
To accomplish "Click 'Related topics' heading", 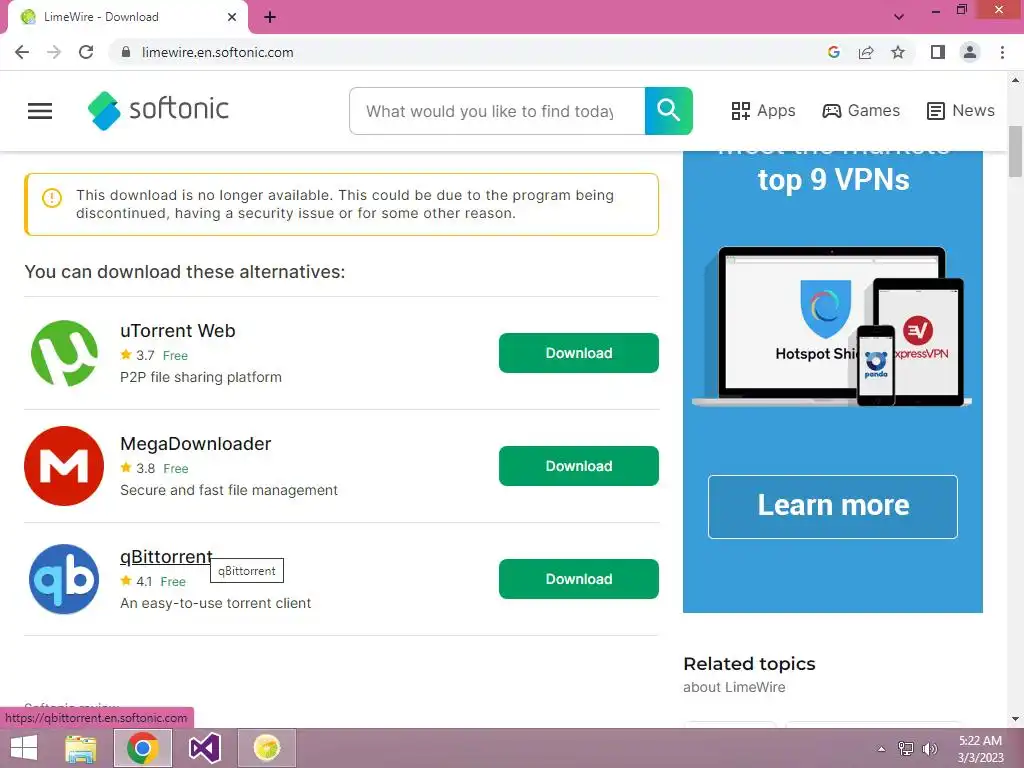I will [x=749, y=664].
